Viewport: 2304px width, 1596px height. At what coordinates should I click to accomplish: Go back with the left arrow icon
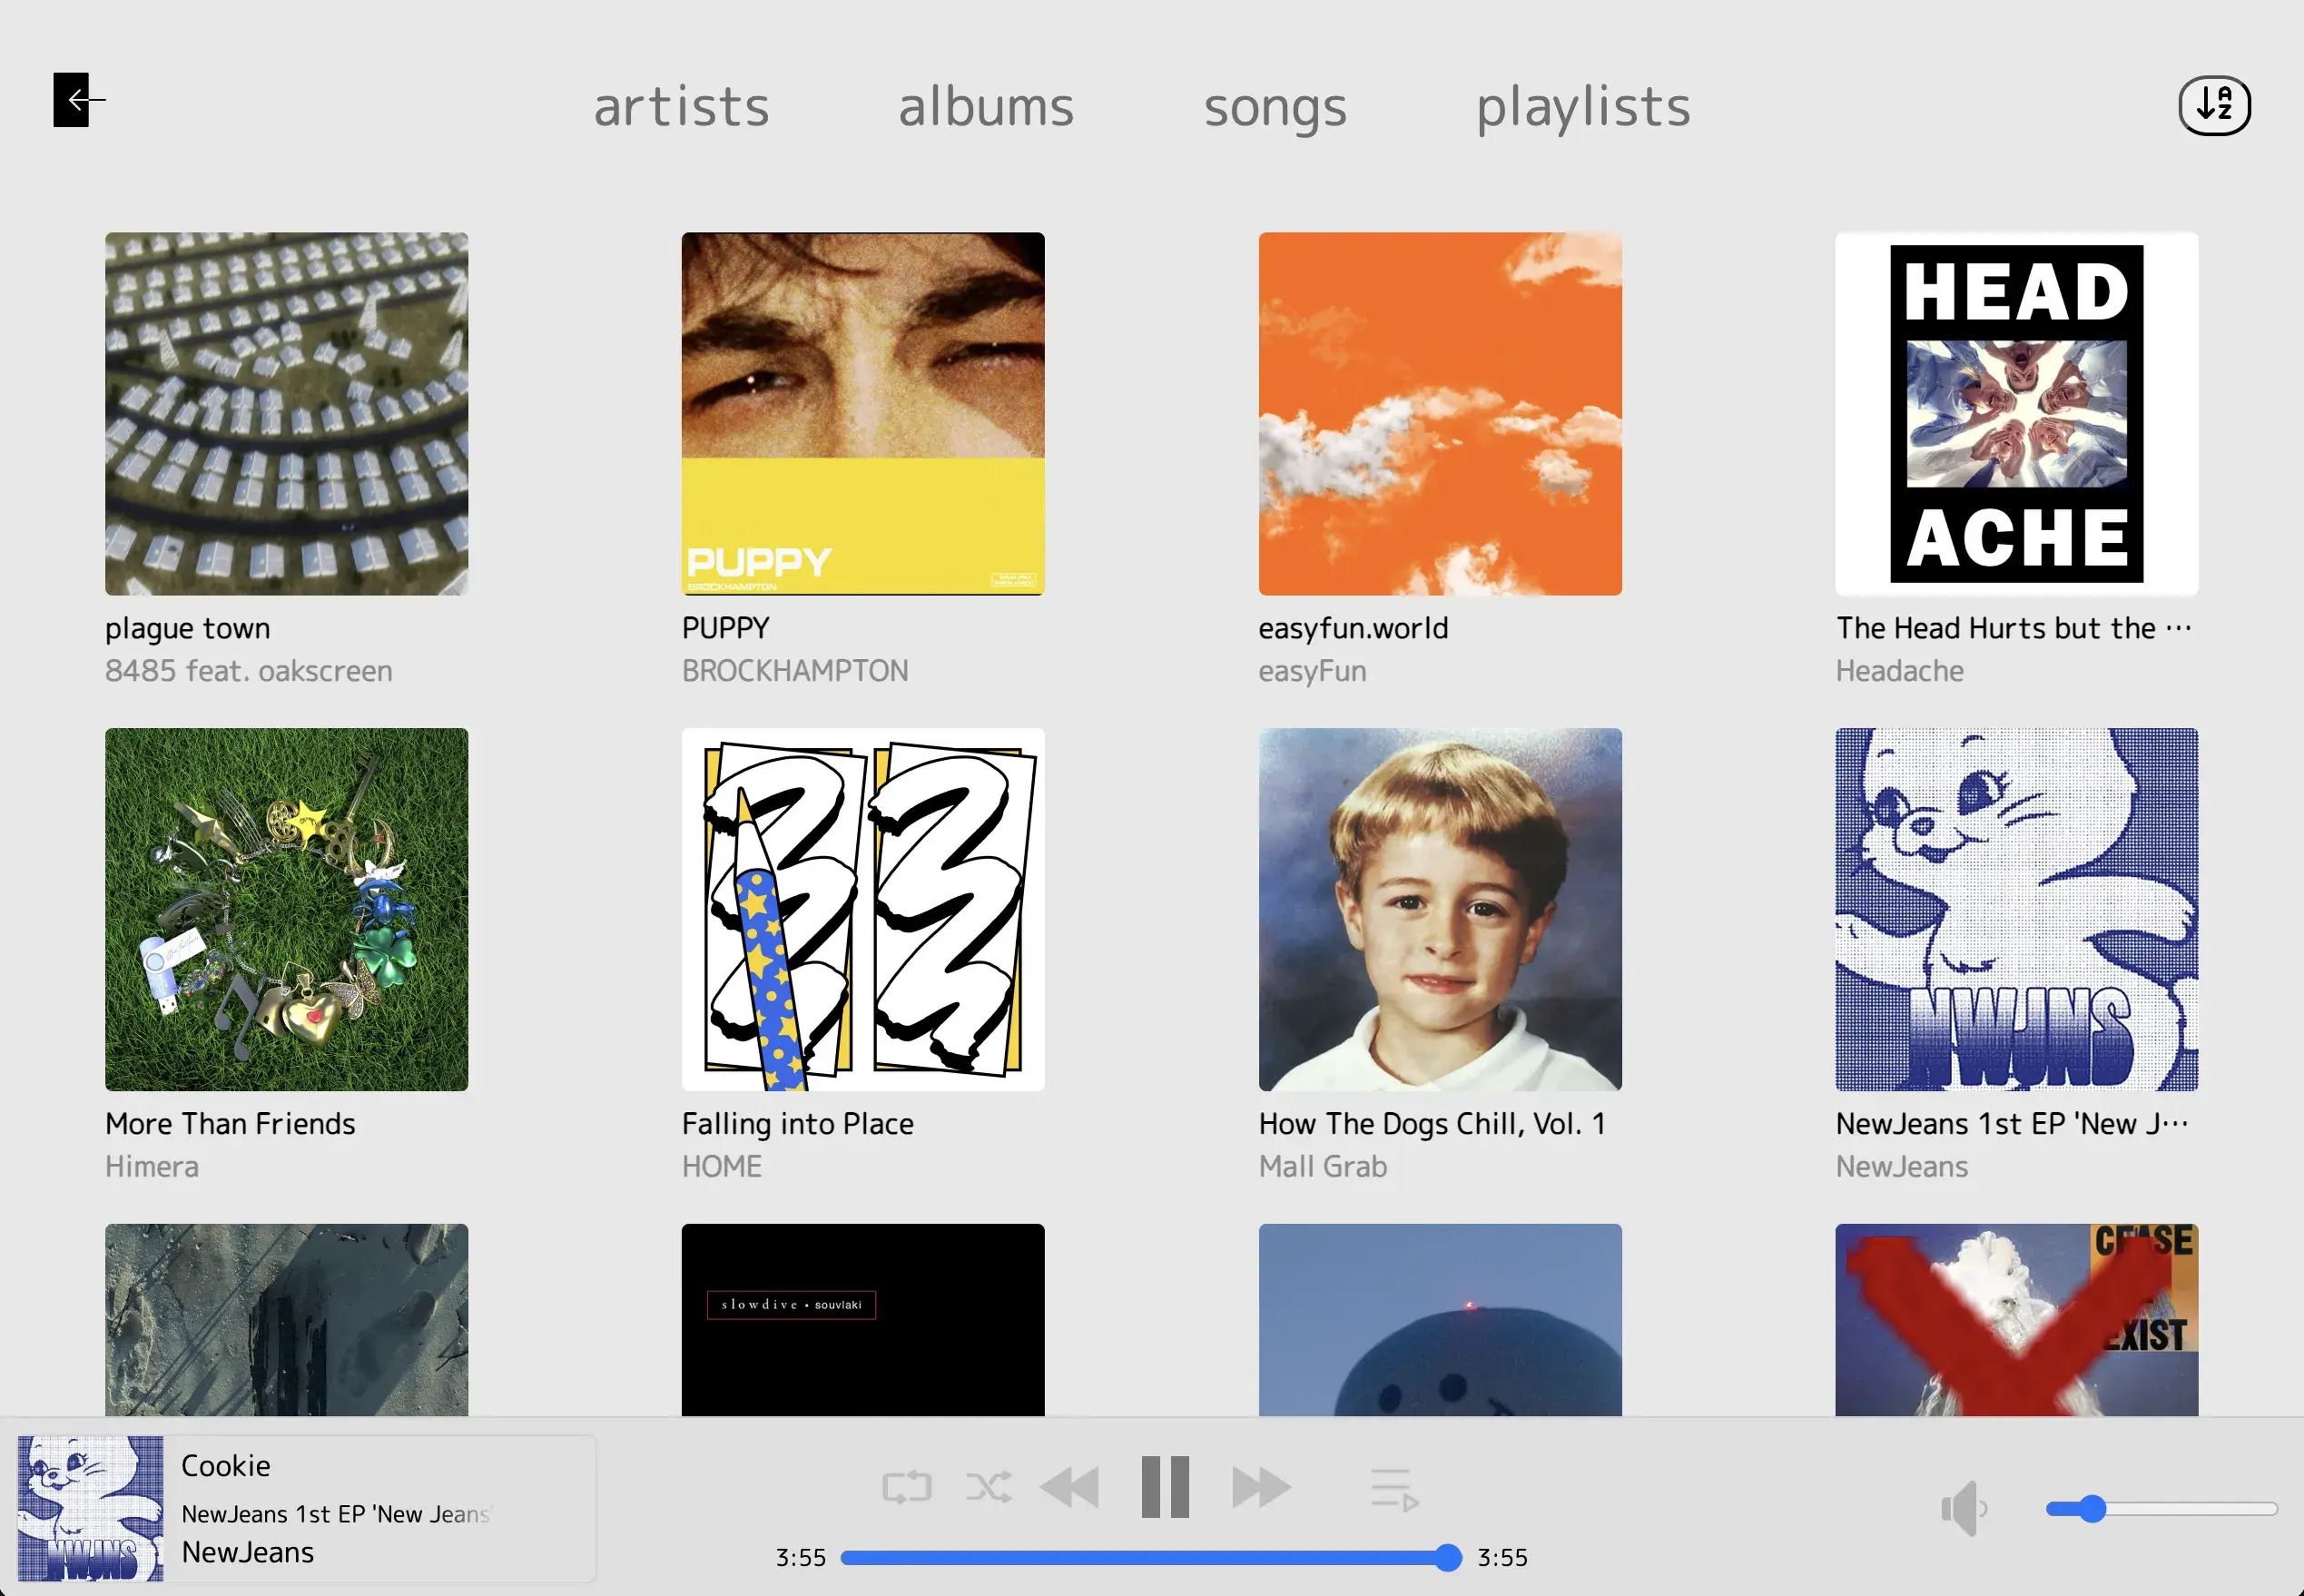click(x=79, y=100)
